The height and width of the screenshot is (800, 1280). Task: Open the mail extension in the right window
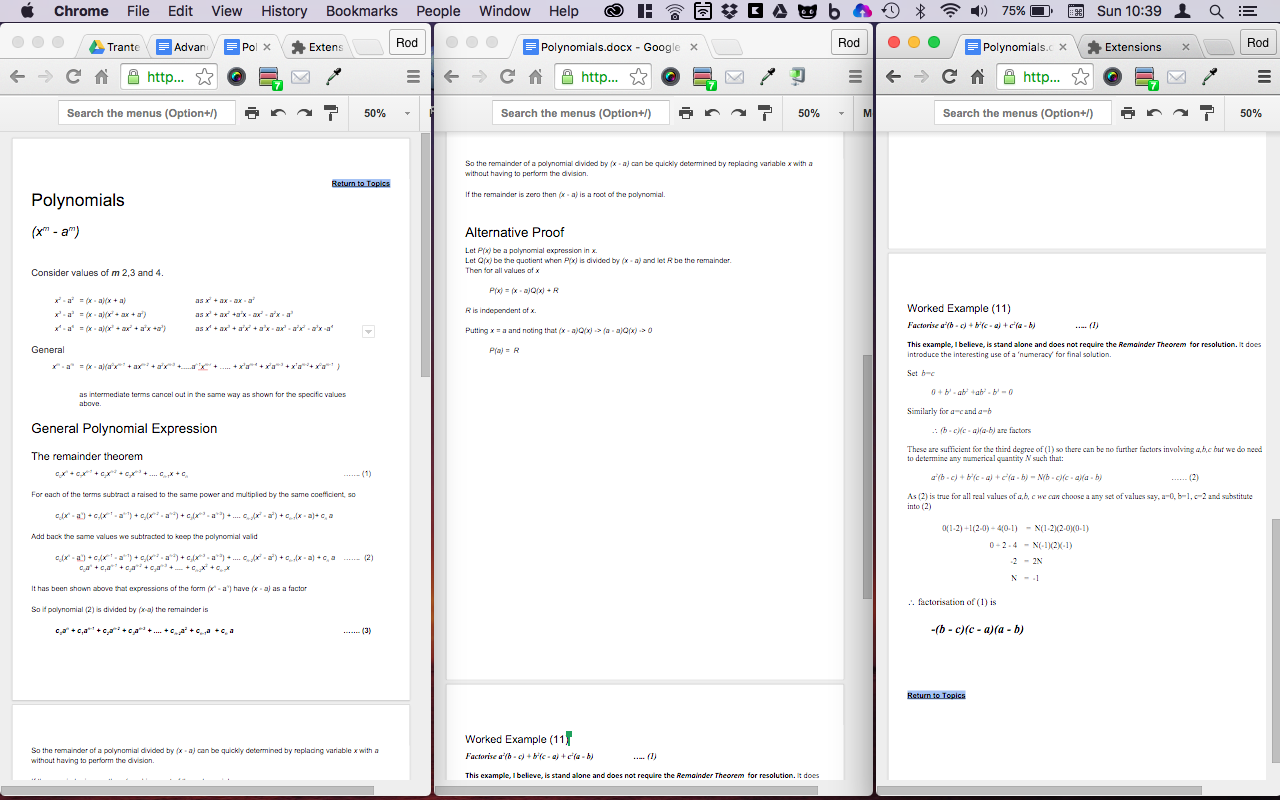[x=1177, y=77]
